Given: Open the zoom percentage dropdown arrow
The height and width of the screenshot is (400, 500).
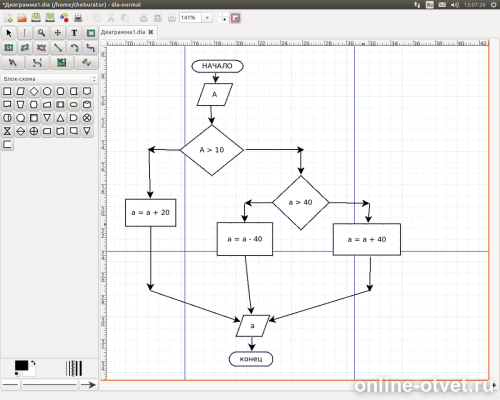Looking at the screenshot, I should 207,18.
